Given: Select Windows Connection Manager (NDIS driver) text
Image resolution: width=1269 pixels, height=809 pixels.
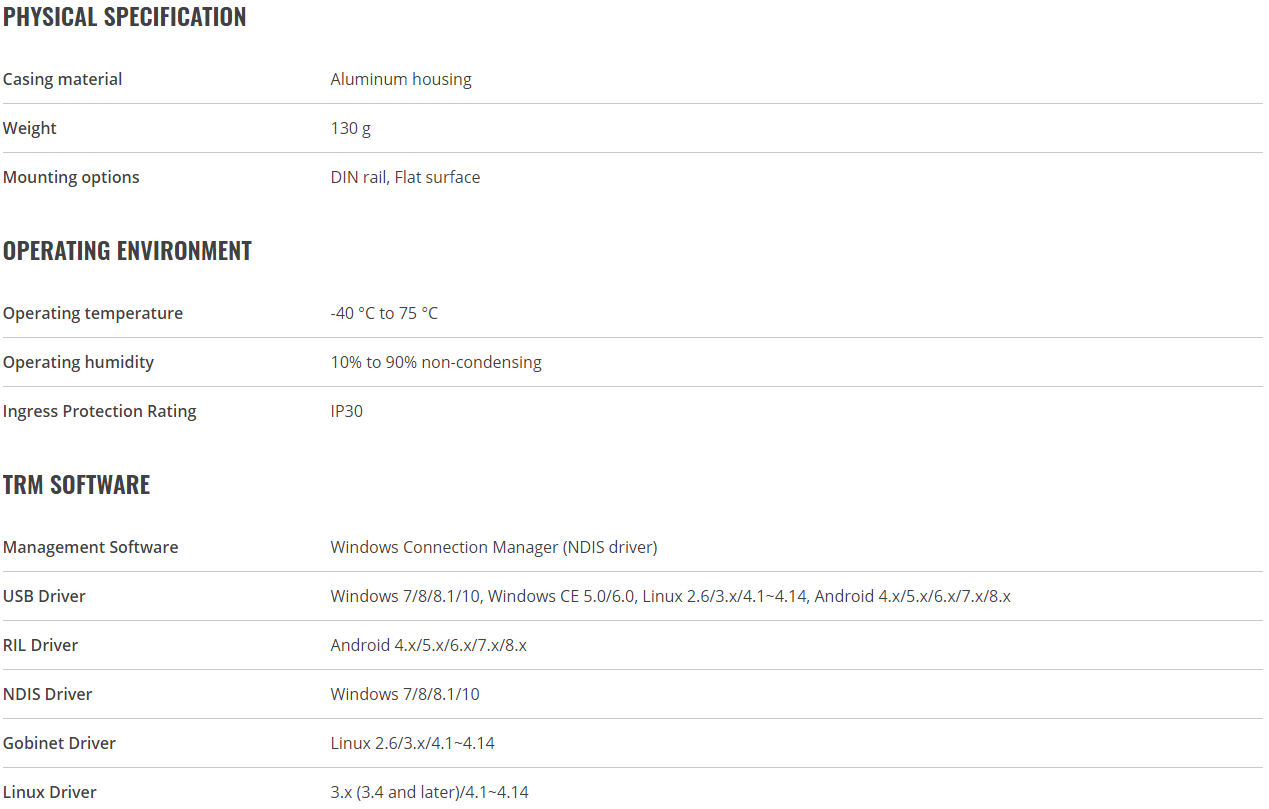Looking at the screenshot, I should click(494, 547).
